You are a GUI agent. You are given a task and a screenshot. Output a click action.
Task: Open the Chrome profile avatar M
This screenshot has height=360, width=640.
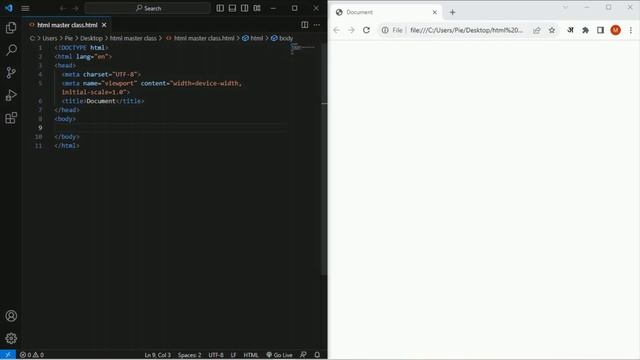pos(616,30)
